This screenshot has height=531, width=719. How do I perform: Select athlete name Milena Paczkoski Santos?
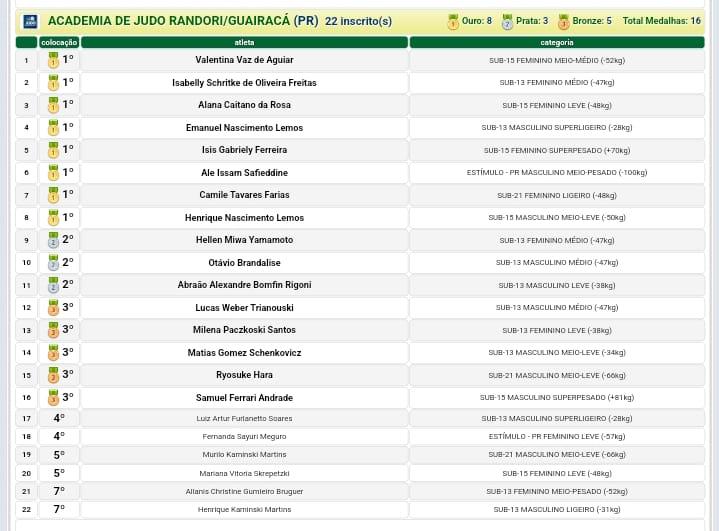(244, 330)
